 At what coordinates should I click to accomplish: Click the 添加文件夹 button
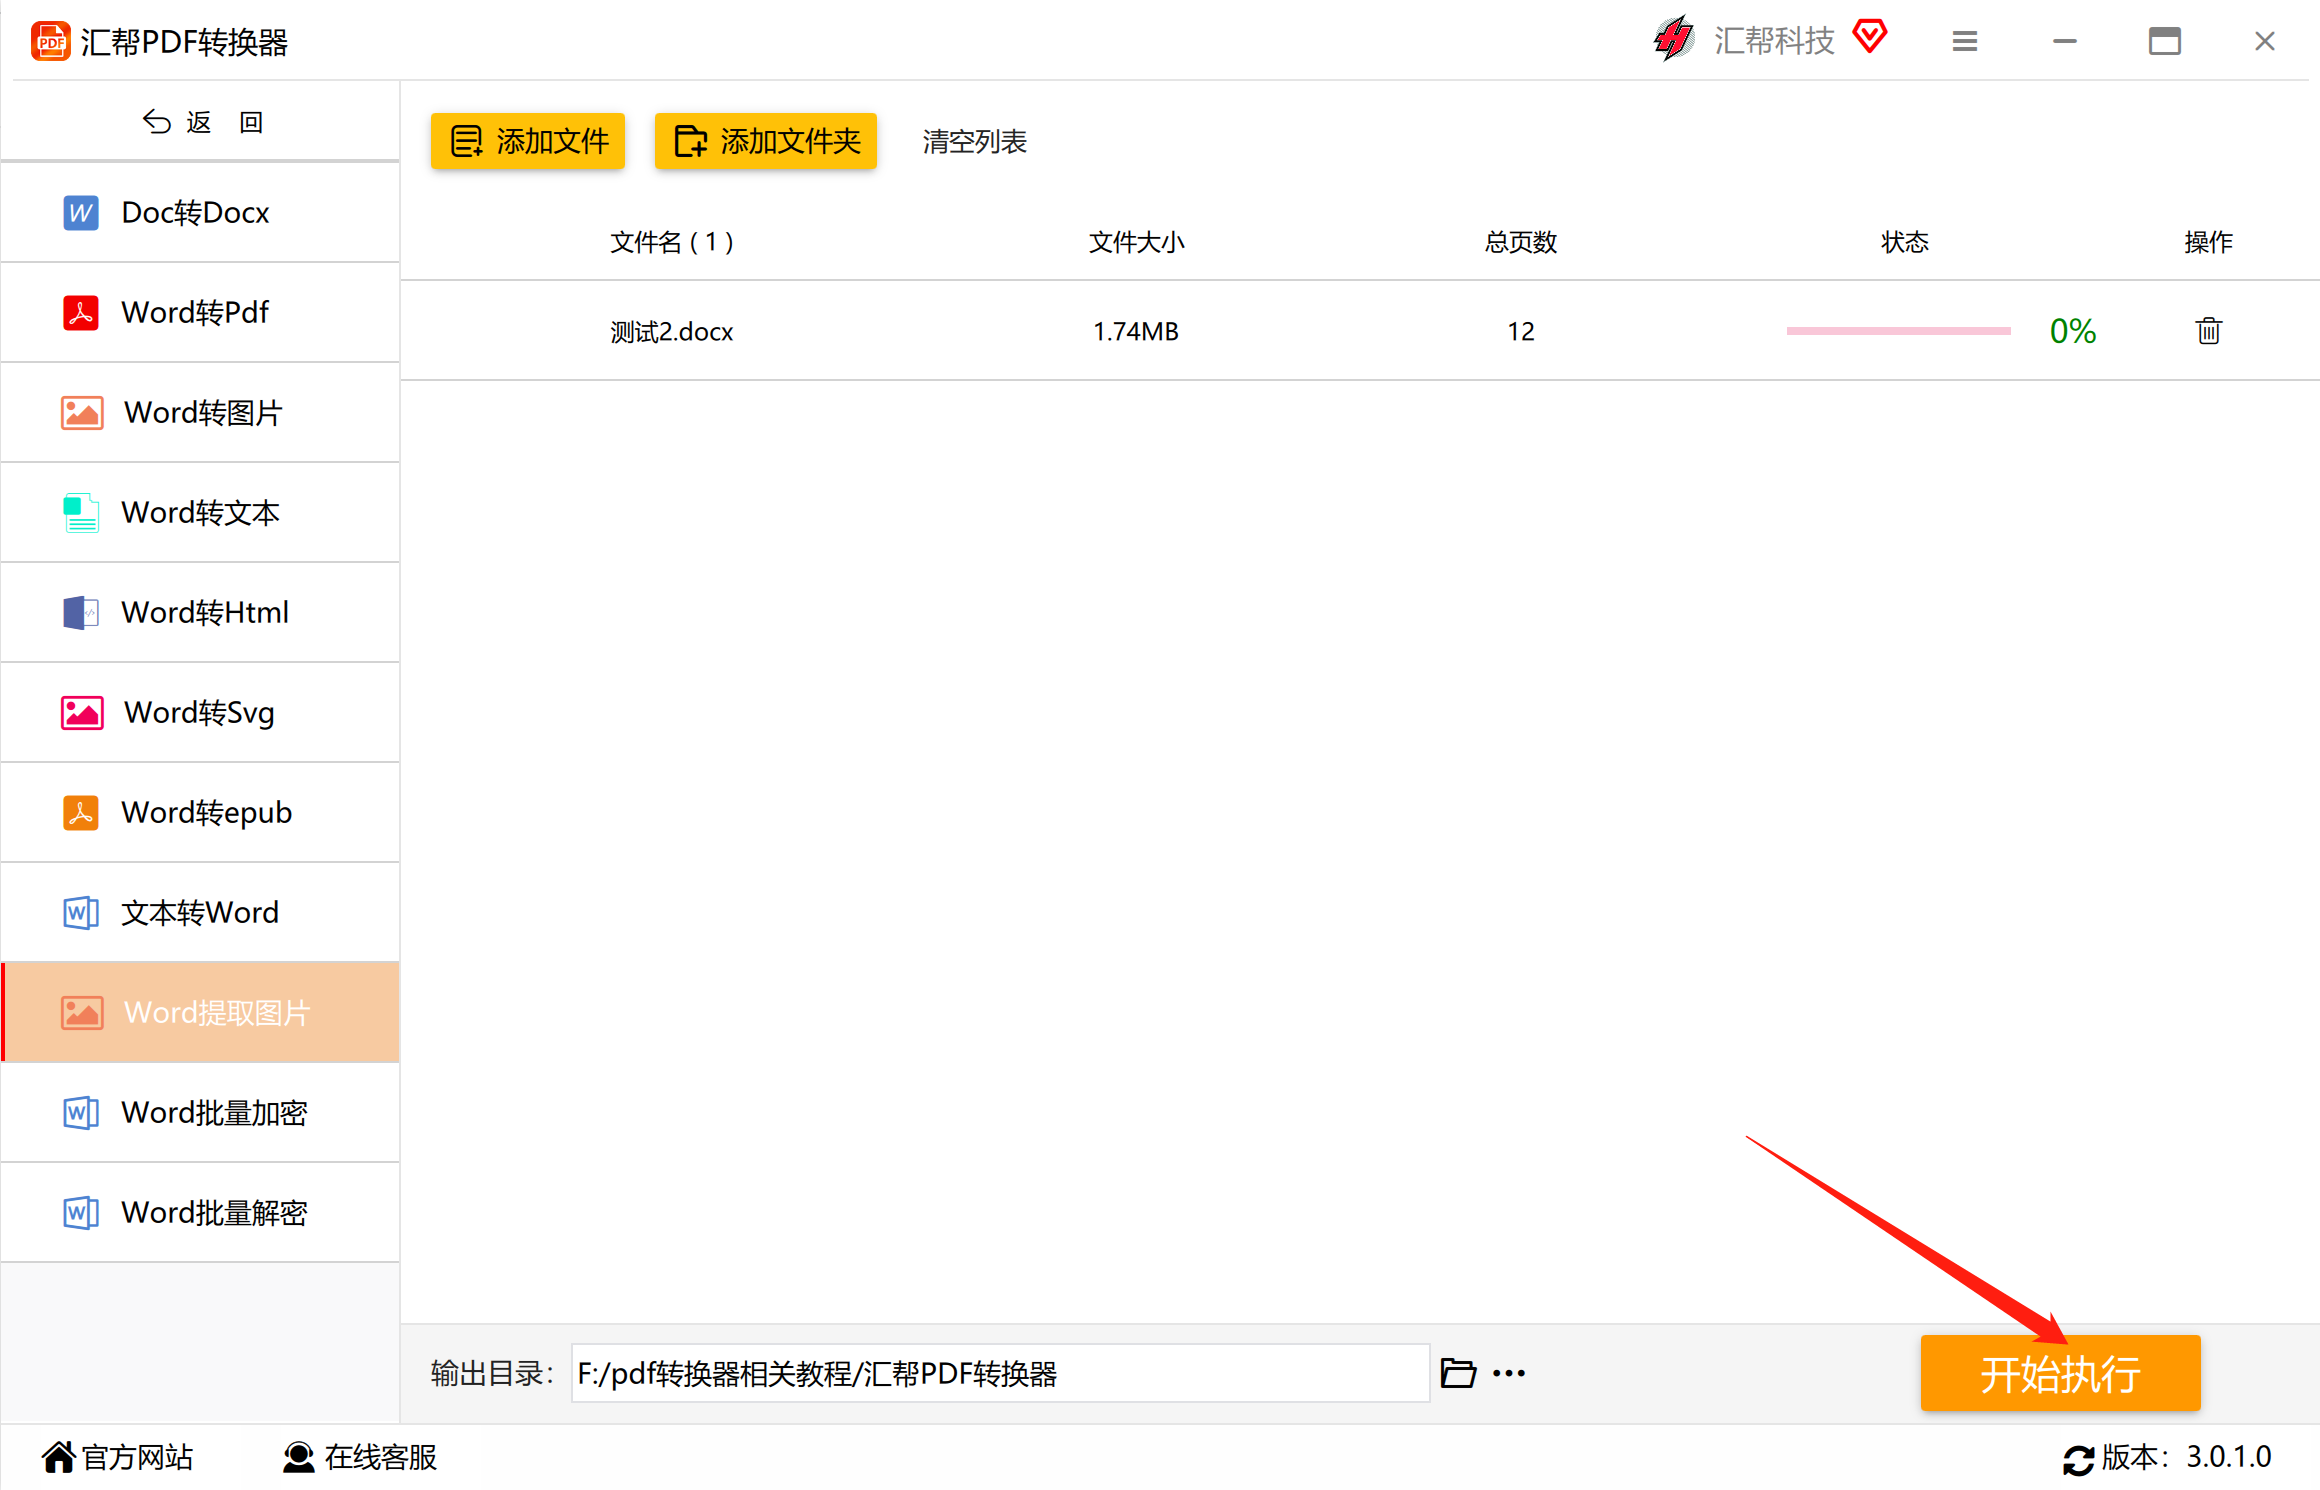766,141
